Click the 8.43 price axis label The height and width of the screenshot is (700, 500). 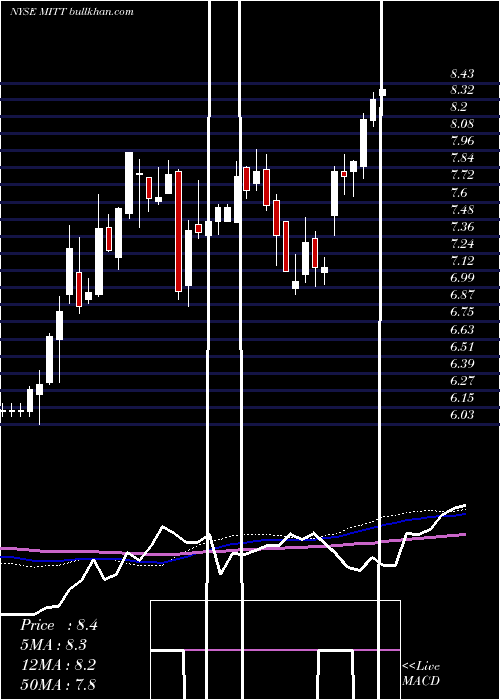coord(462,73)
